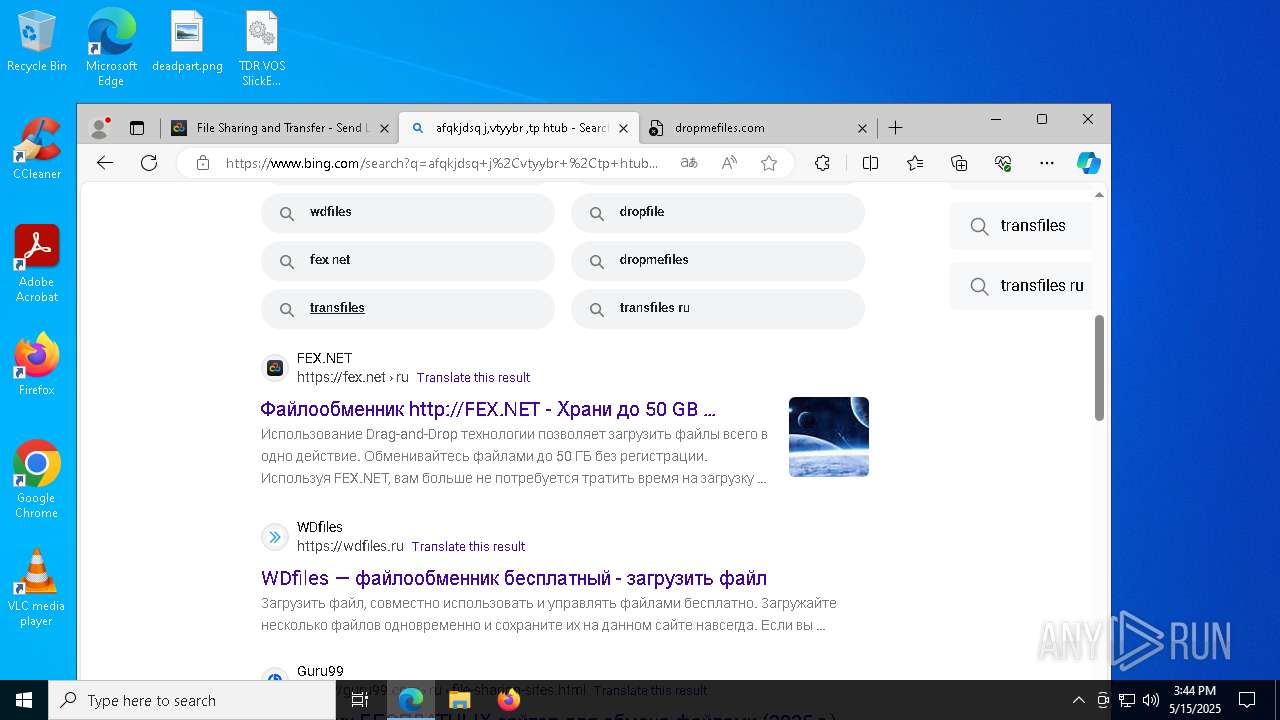Add page to favorites star

769,163
